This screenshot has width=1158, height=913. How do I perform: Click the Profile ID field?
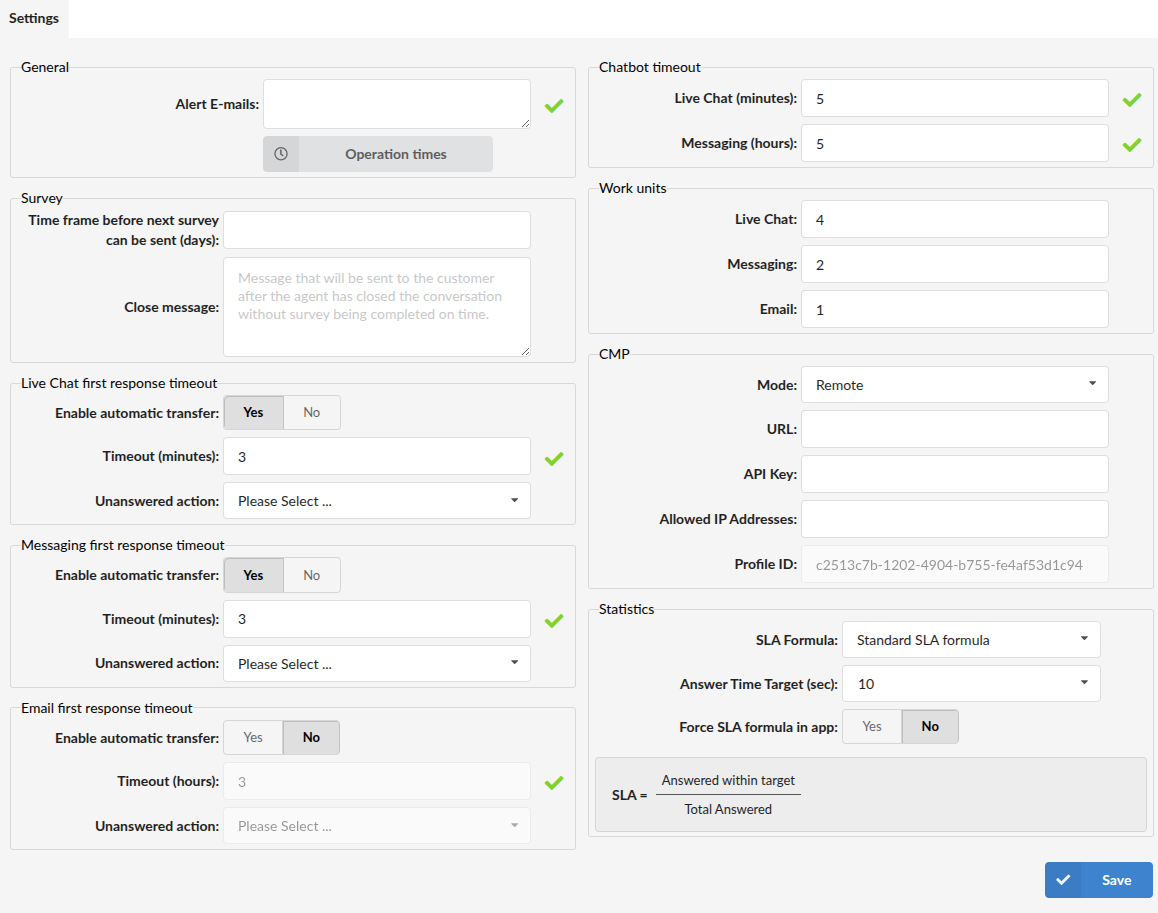(x=954, y=564)
